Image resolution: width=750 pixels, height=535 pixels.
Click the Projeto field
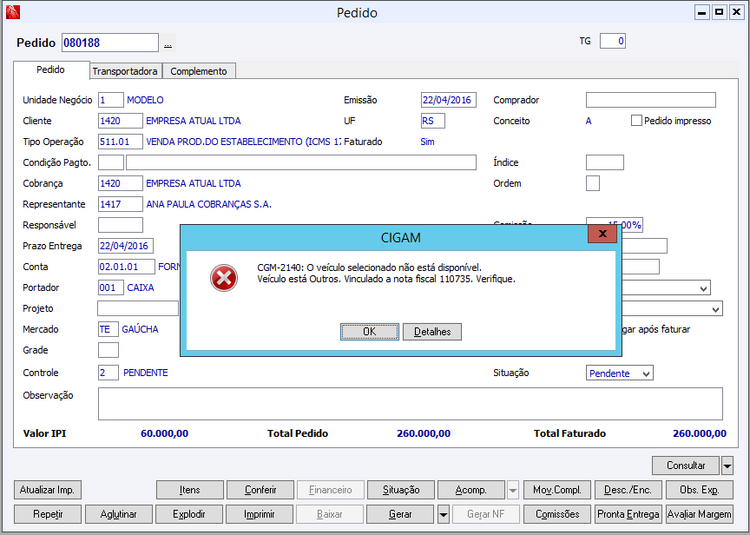[x=138, y=308]
